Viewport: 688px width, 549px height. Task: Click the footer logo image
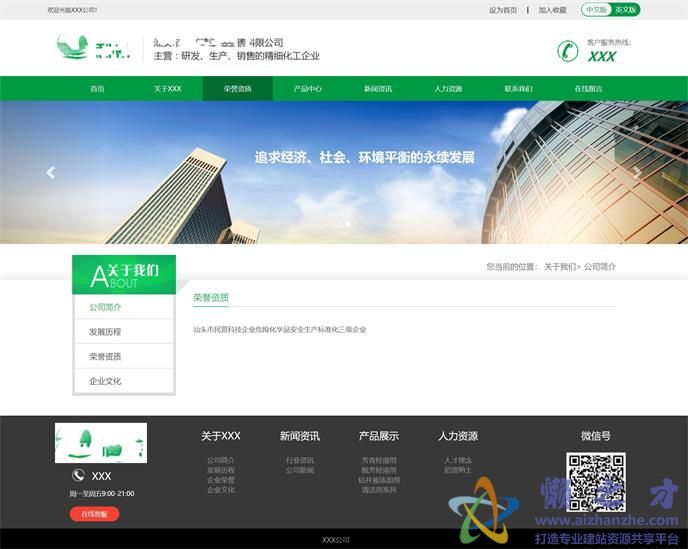click(x=101, y=443)
